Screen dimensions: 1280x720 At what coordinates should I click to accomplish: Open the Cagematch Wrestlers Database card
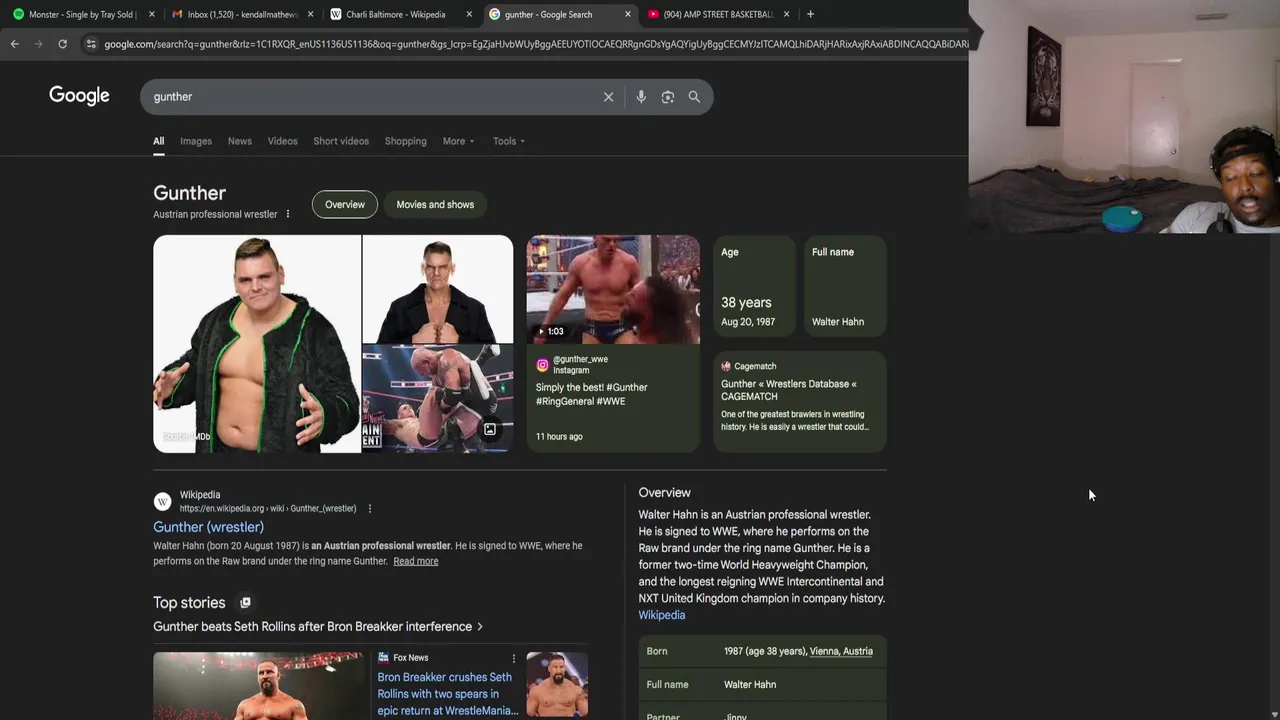click(x=800, y=400)
